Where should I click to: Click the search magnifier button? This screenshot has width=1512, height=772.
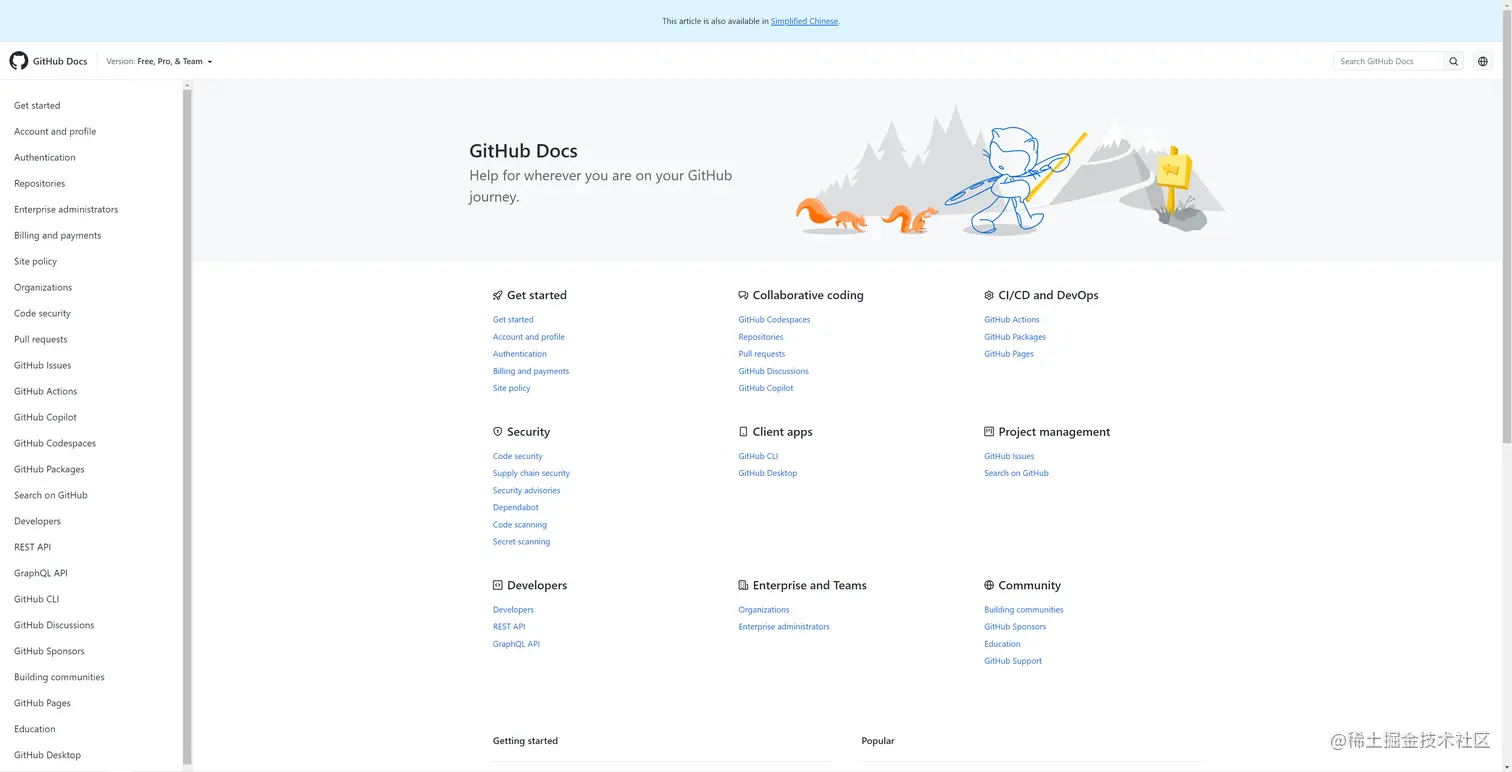pos(1454,61)
